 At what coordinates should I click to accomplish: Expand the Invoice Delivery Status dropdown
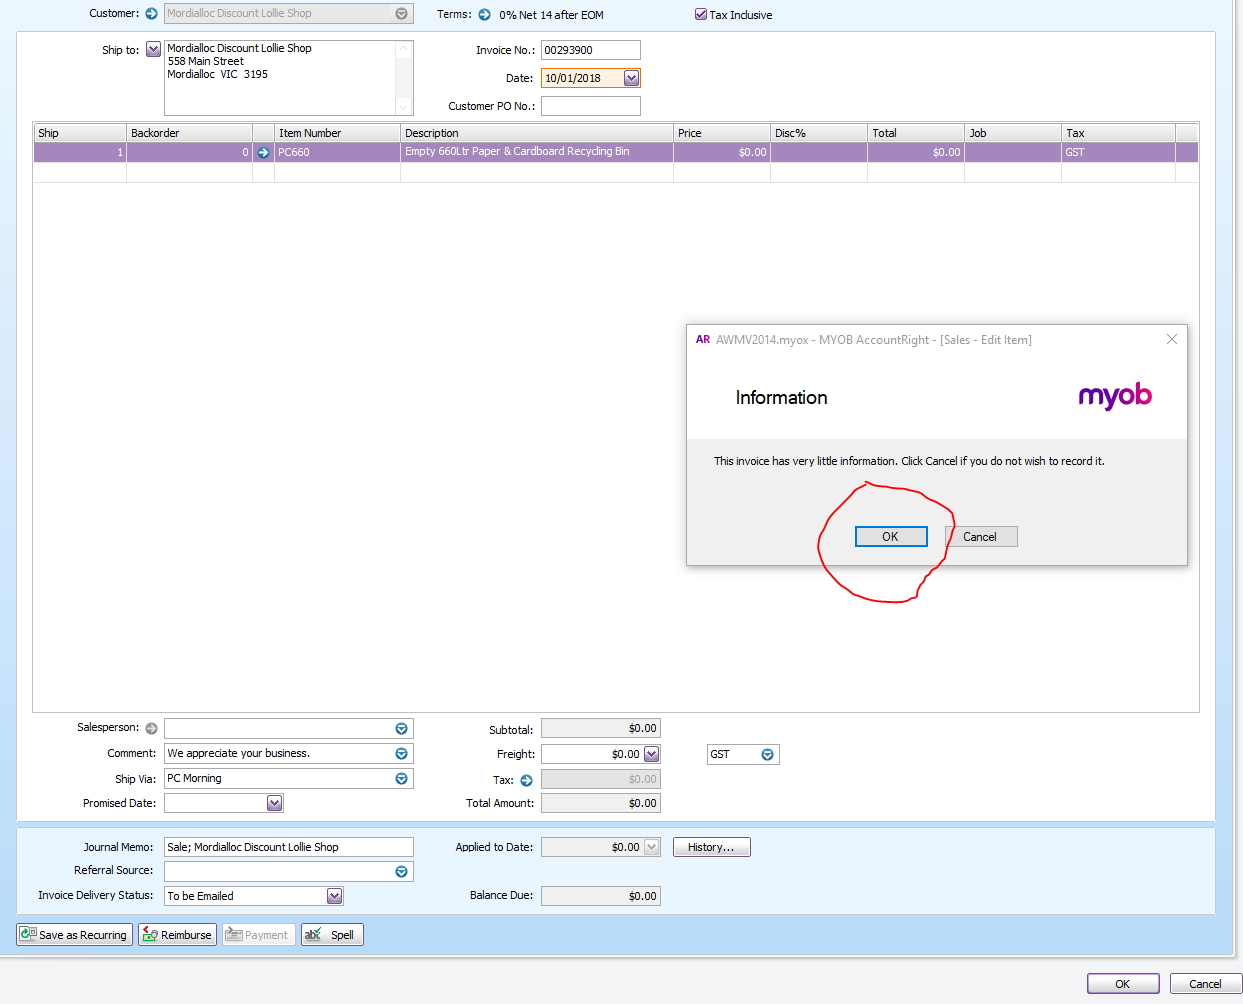pyautogui.click(x=335, y=896)
